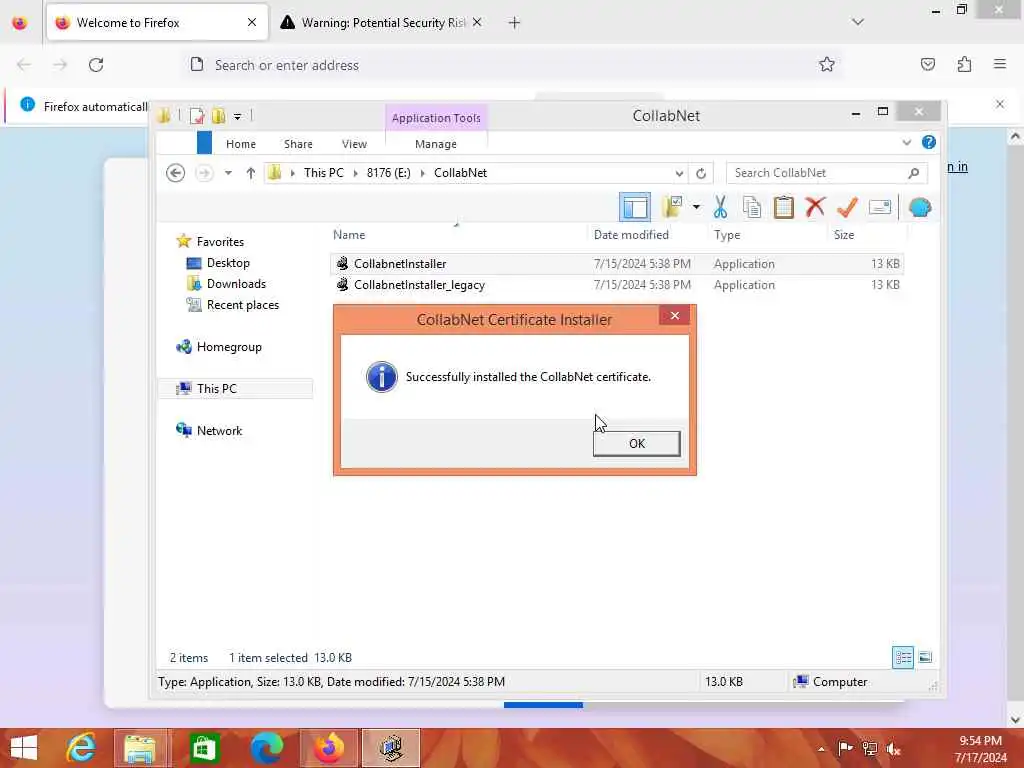Click the Paste clipboard icon

point(783,208)
